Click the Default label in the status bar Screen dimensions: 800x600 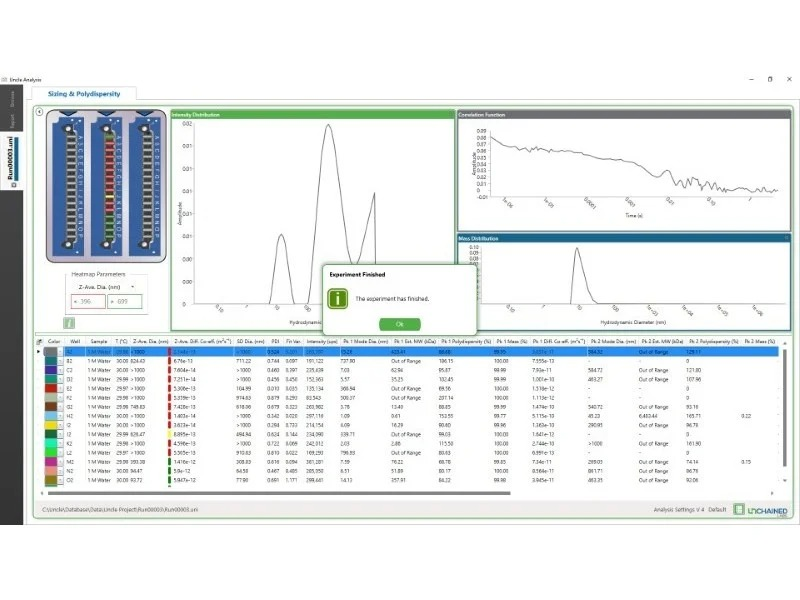tap(717, 510)
